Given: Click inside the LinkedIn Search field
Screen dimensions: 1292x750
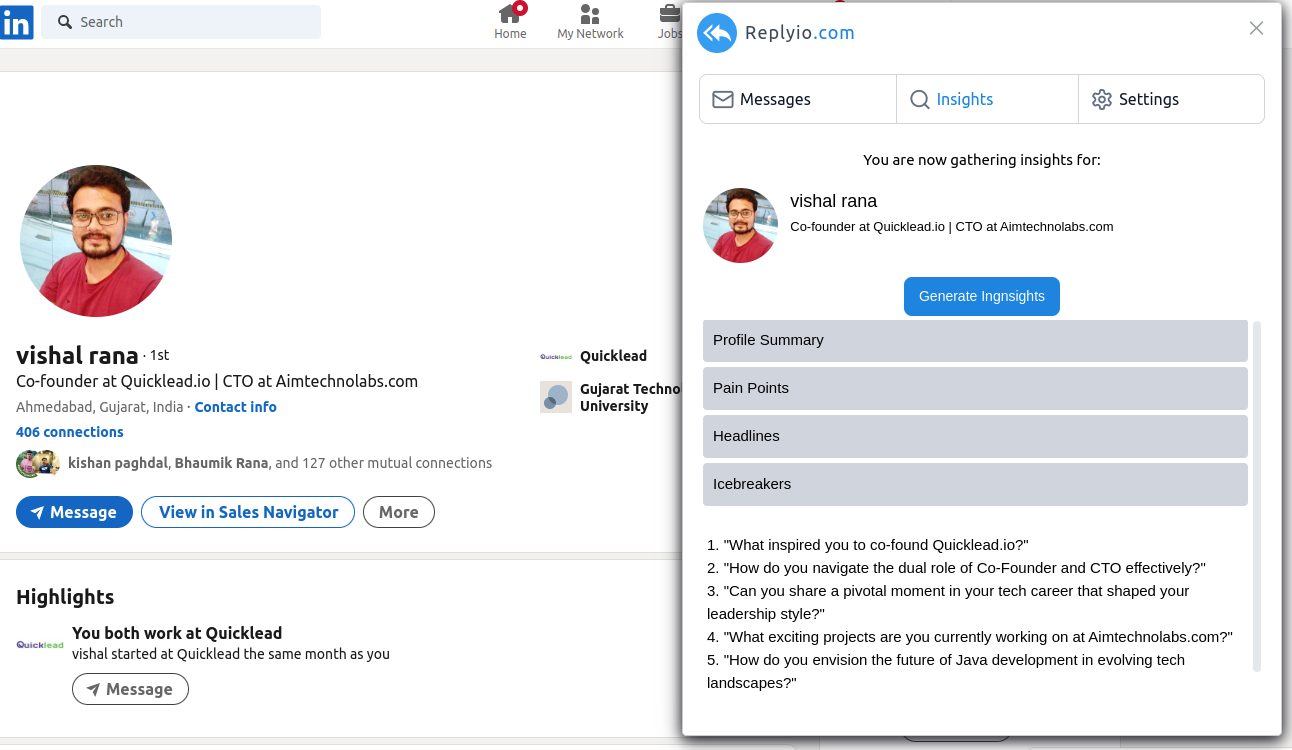Looking at the screenshot, I should [x=182, y=22].
